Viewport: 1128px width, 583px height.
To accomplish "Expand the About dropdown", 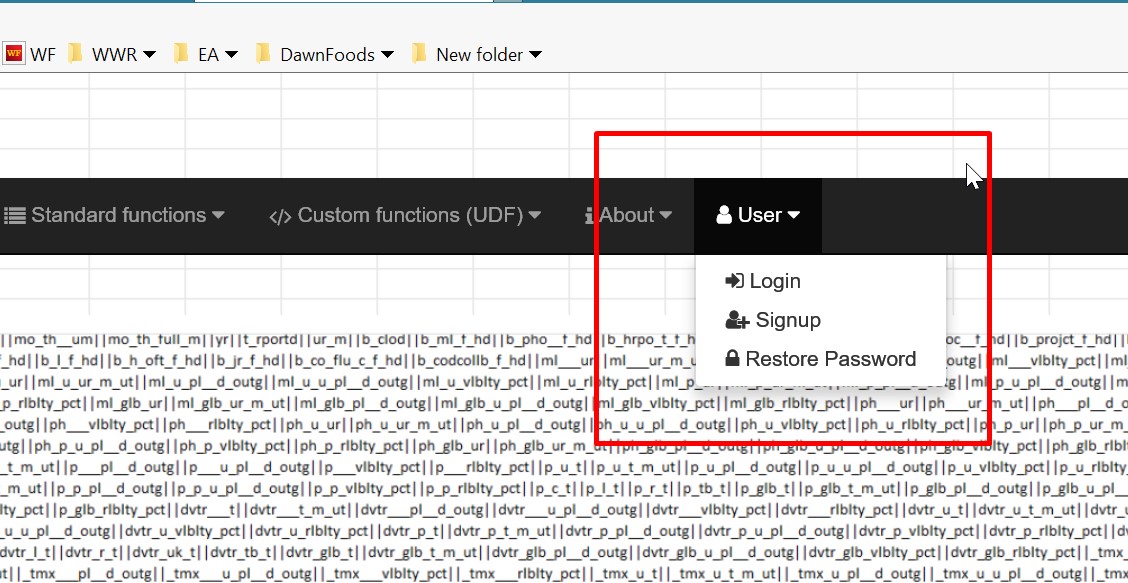I will 663,215.
